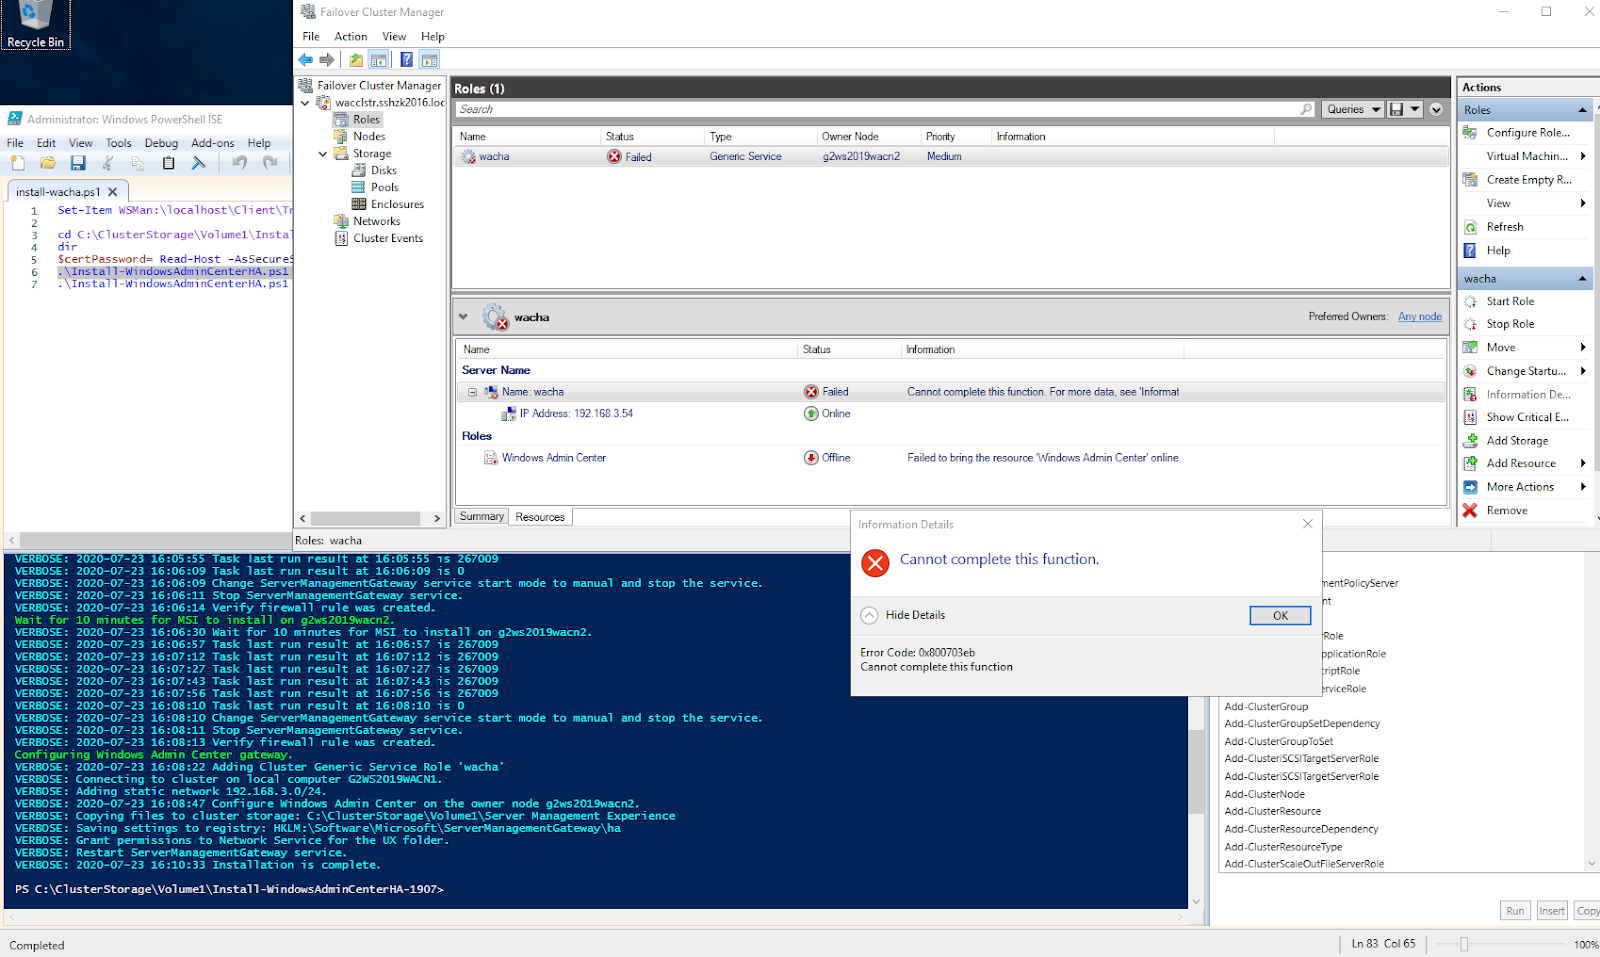Screen dimensions: 1600x957
Task: Click the Paste clipboard icon in PowerShell ISE
Action: click(168, 163)
